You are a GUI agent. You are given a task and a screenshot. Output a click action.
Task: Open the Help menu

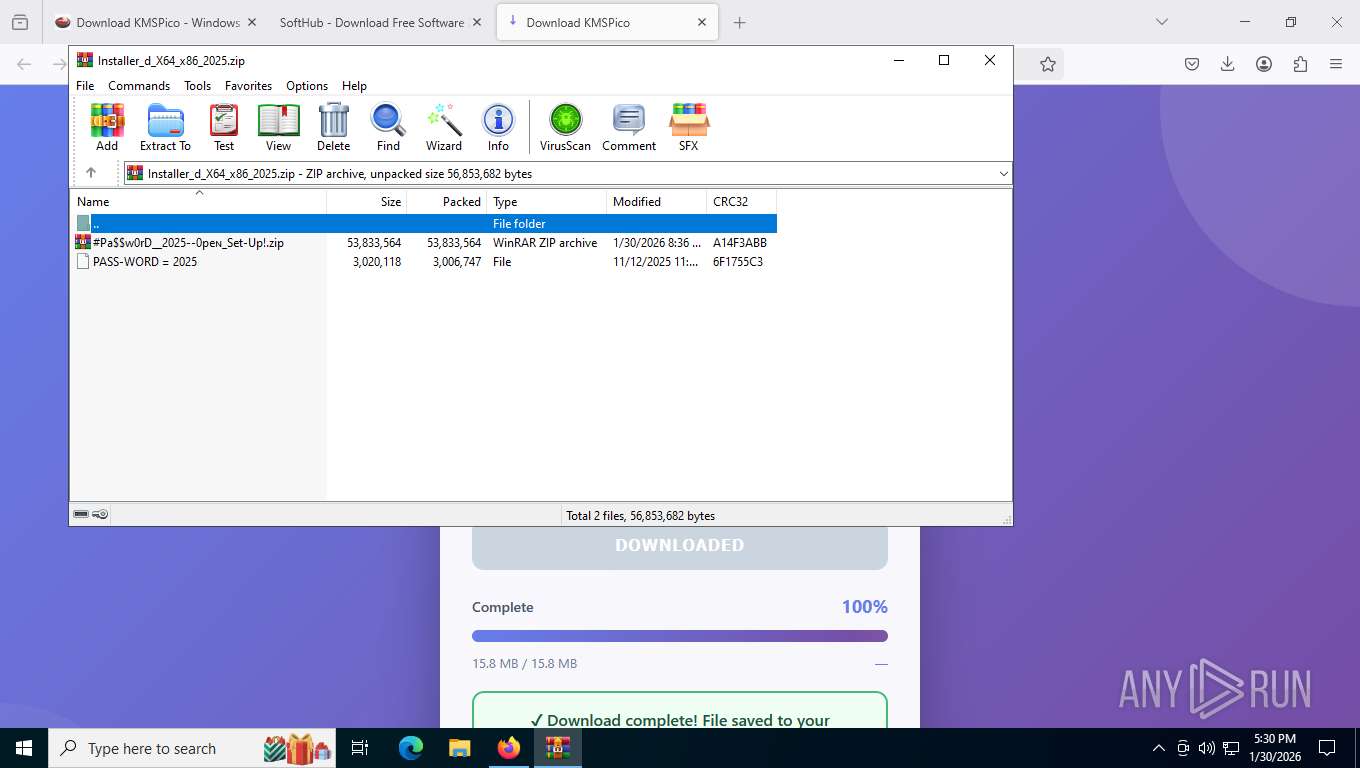[x=354, y=86]
